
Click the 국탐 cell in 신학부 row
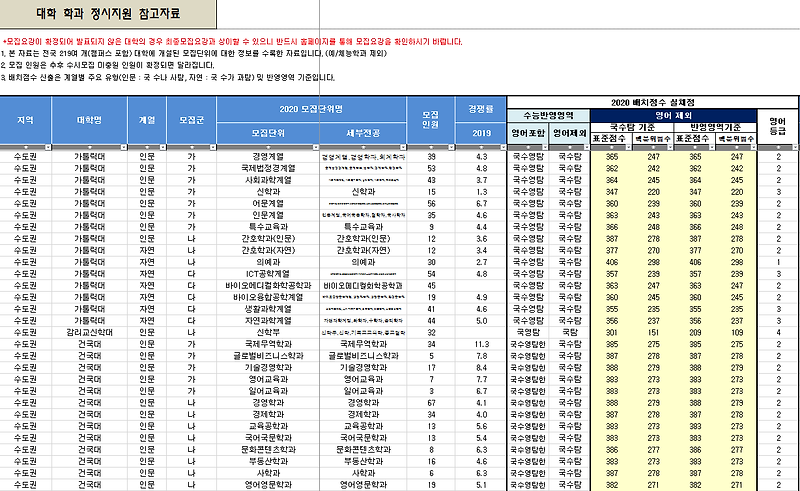point(570,333)
